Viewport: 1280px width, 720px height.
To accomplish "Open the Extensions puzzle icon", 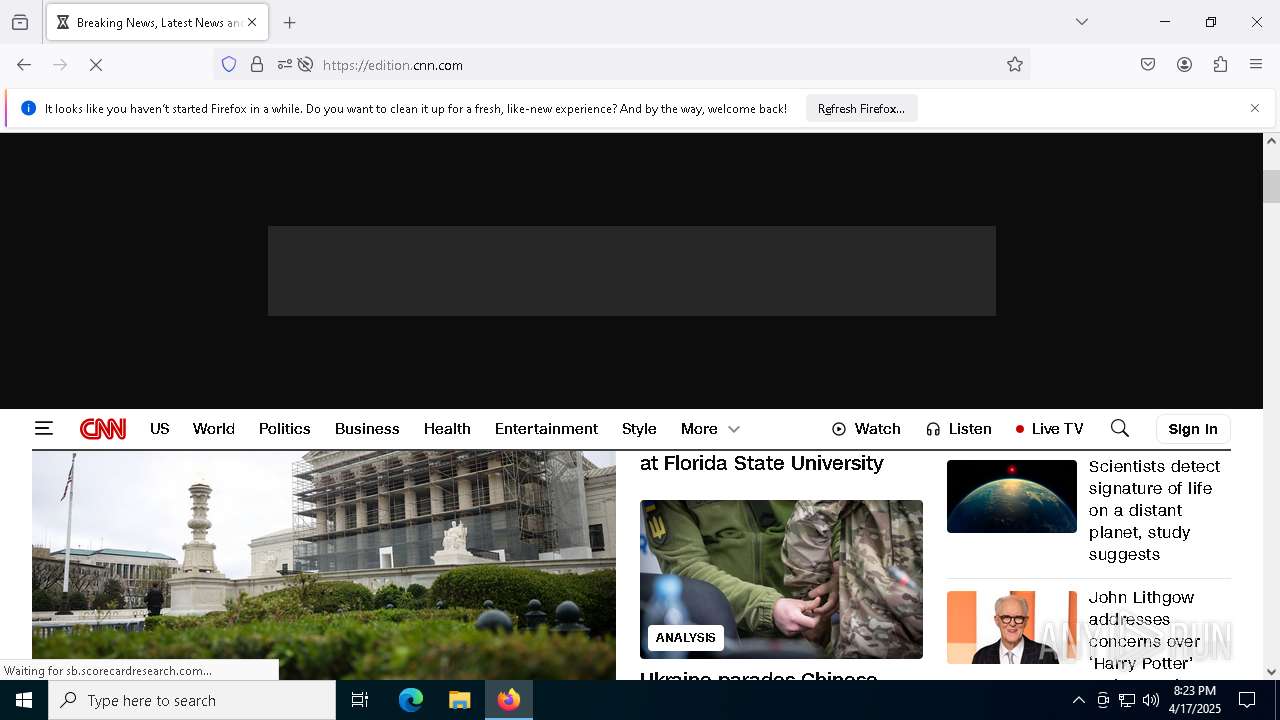I will (x=1220, y=65).
